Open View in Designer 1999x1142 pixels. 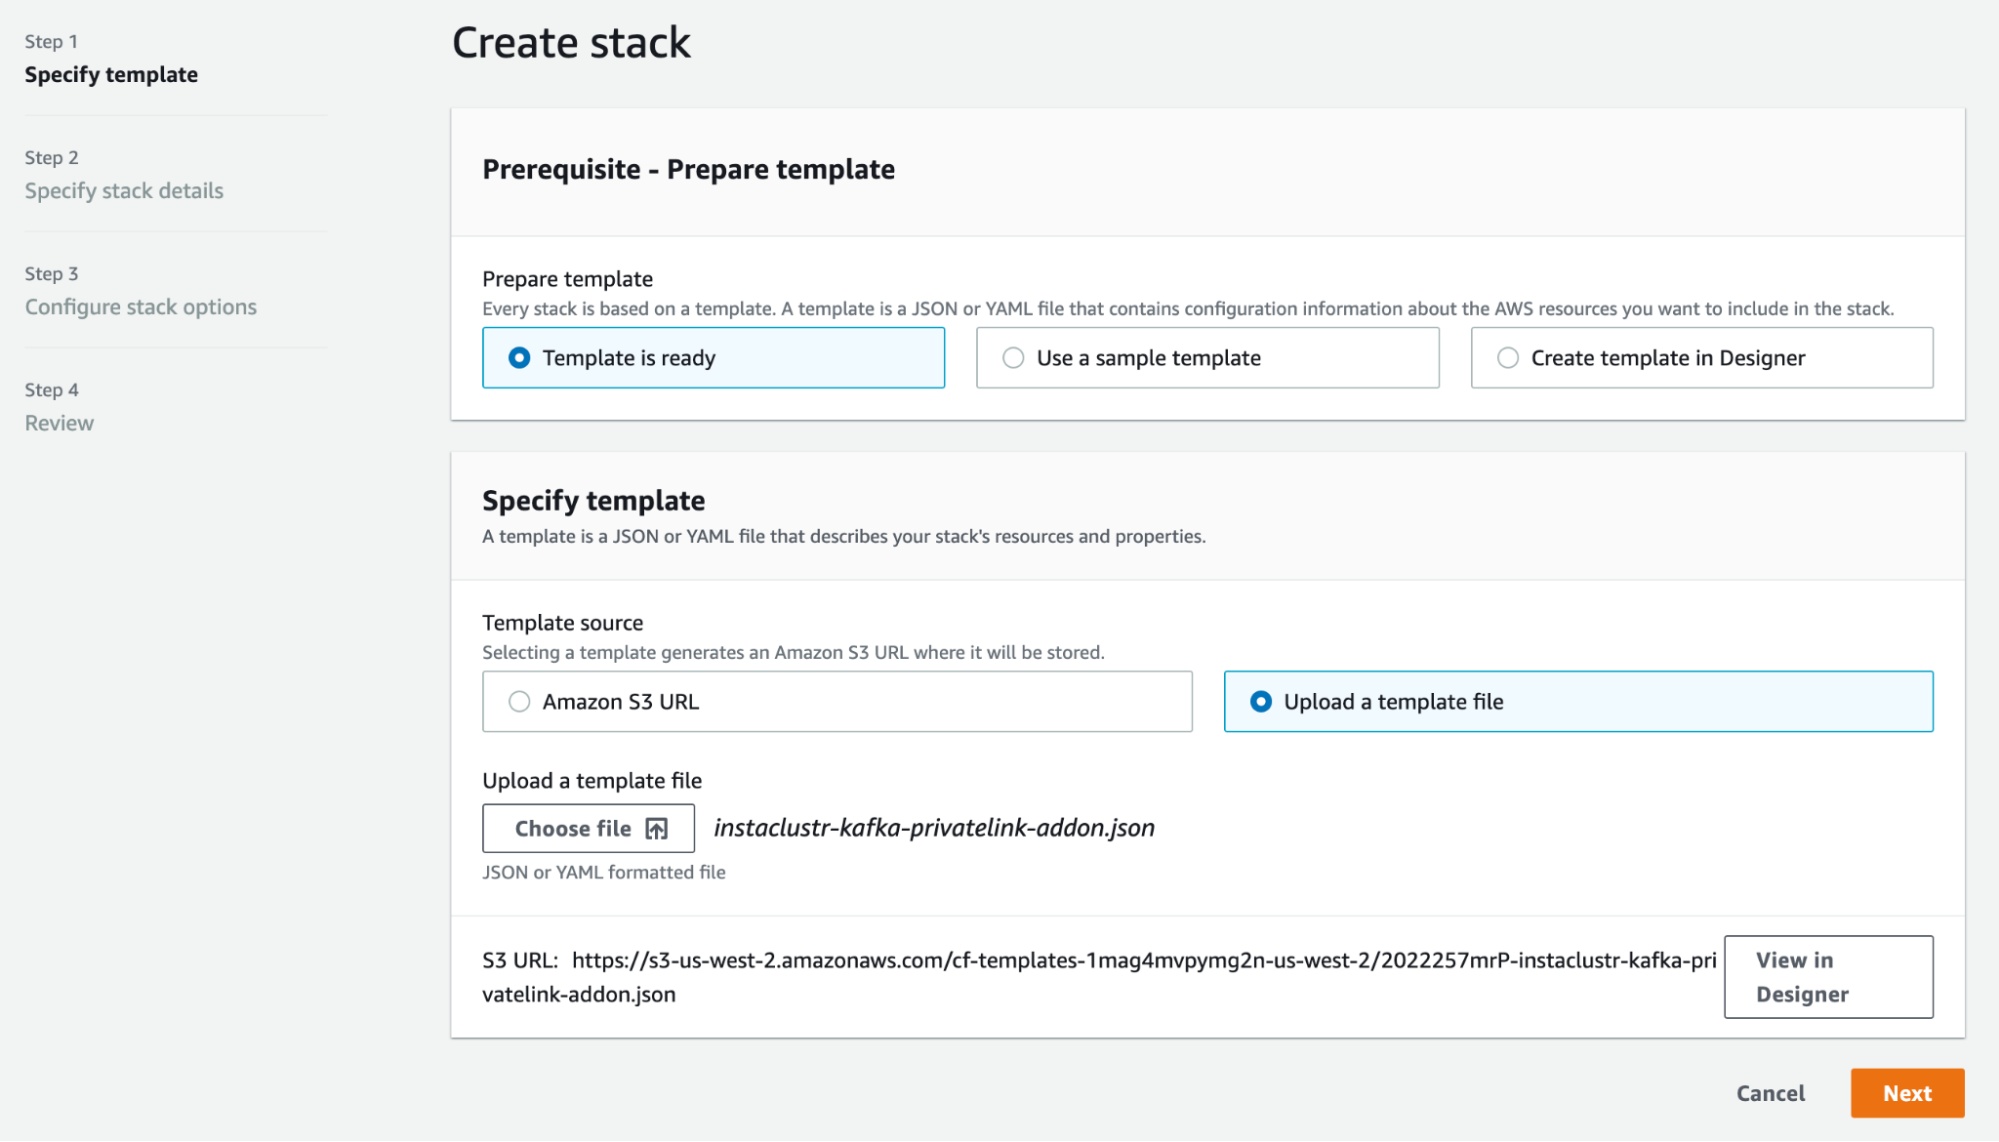[1827, 977]
